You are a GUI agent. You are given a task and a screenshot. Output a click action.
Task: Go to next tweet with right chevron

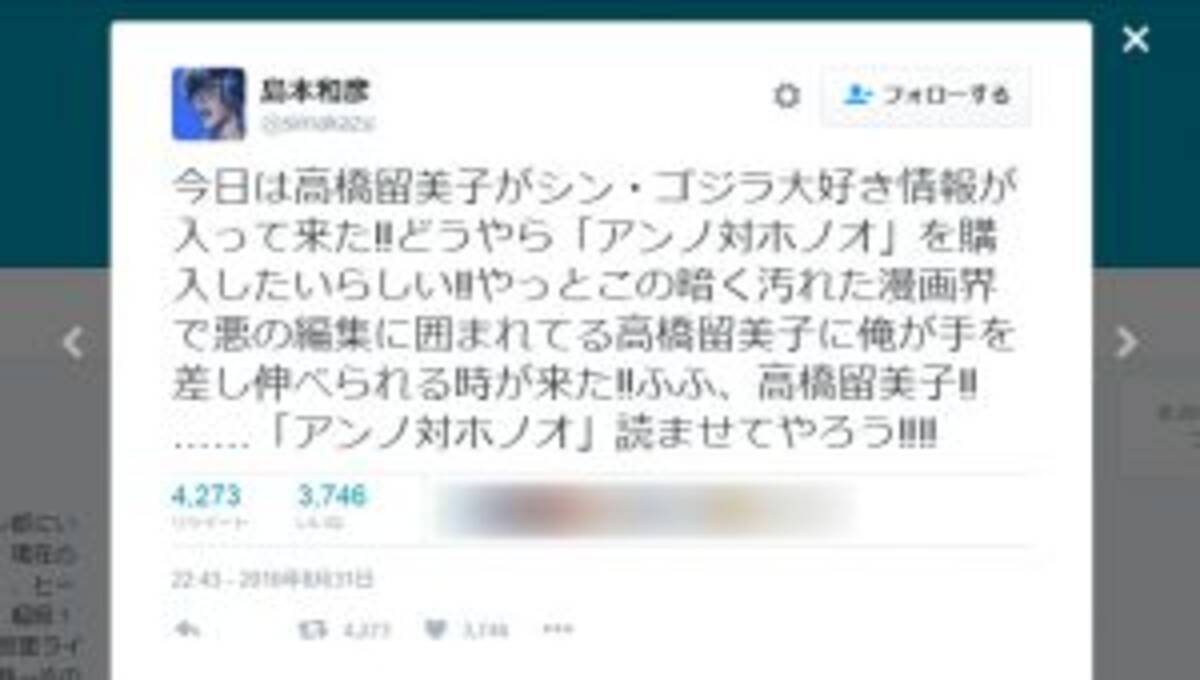1127,343
